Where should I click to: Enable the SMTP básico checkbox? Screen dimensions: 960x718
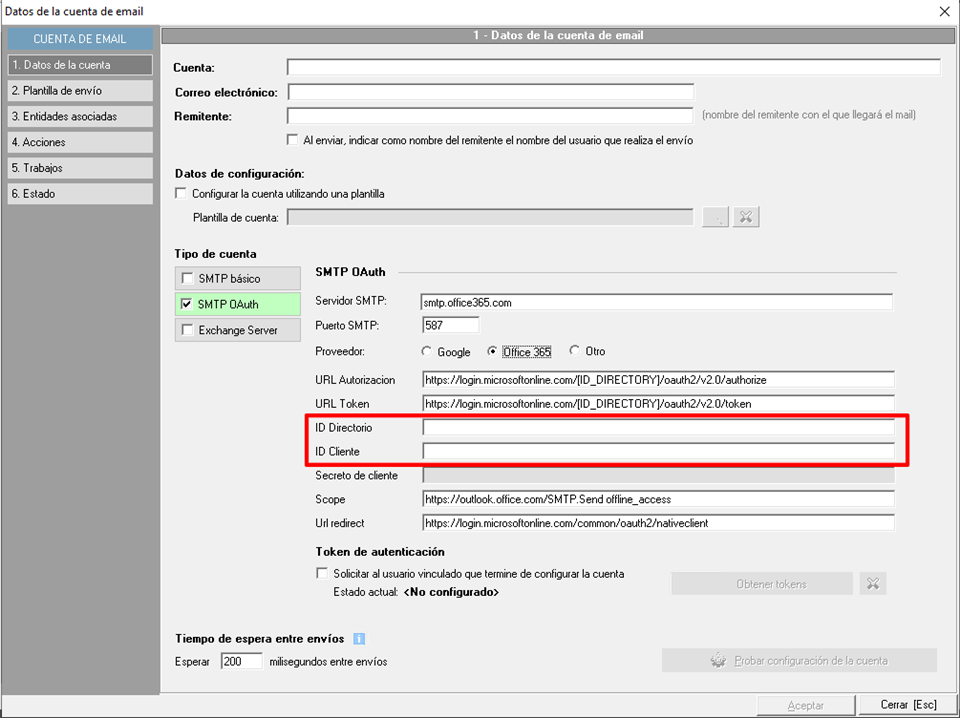click(187, 278)
